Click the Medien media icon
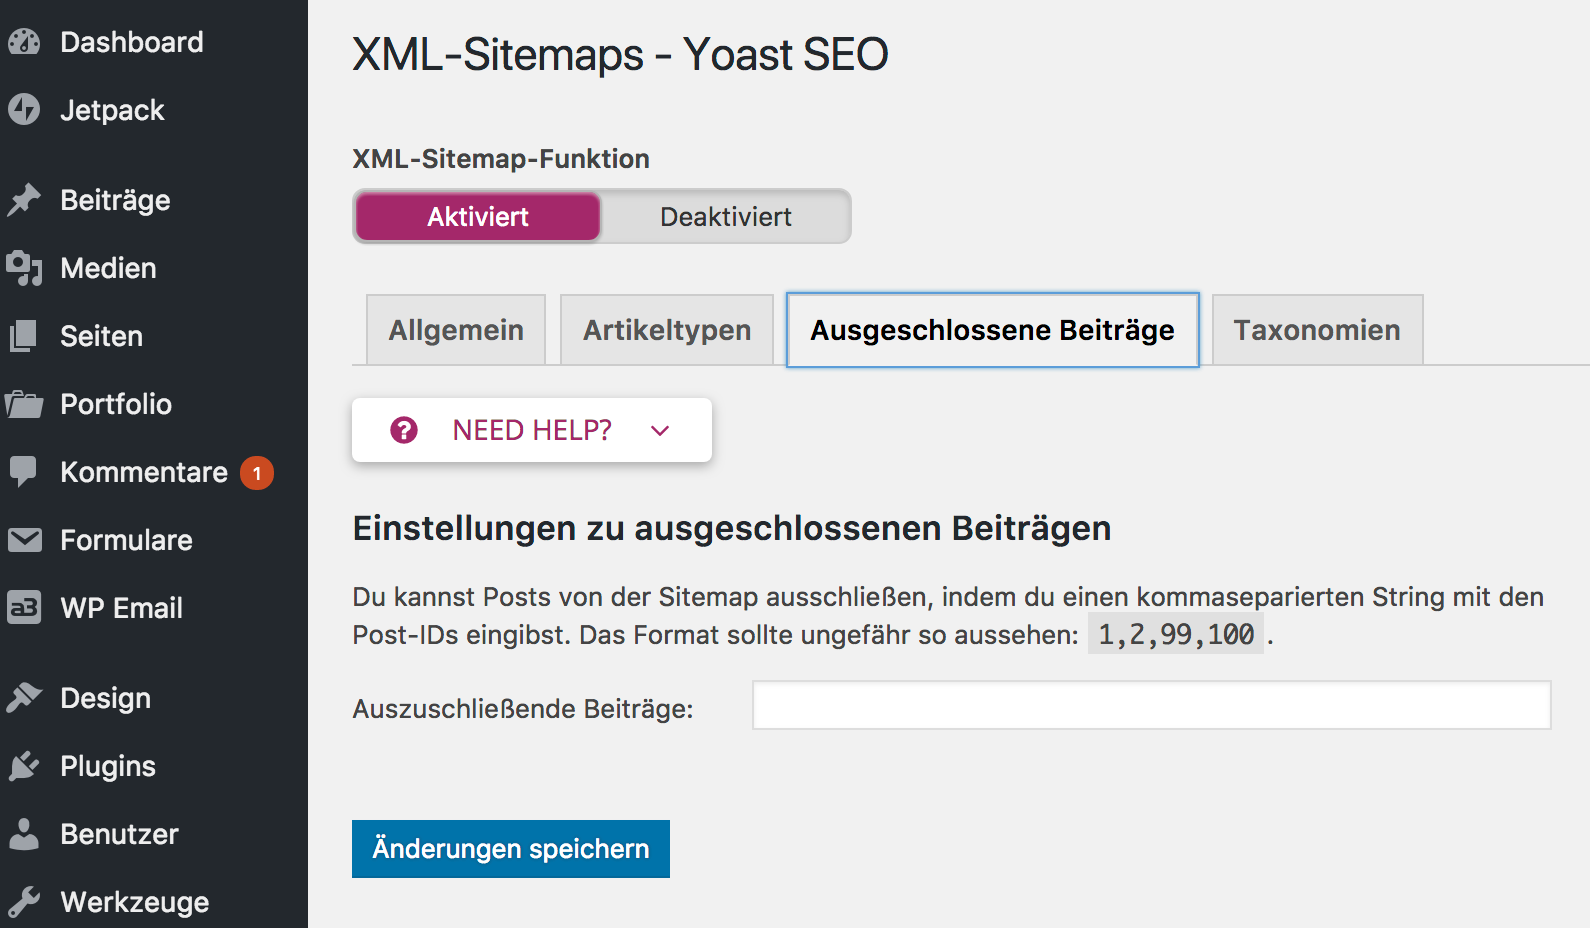The height and width of the screenshot is (928, 1590). (24, 268)
